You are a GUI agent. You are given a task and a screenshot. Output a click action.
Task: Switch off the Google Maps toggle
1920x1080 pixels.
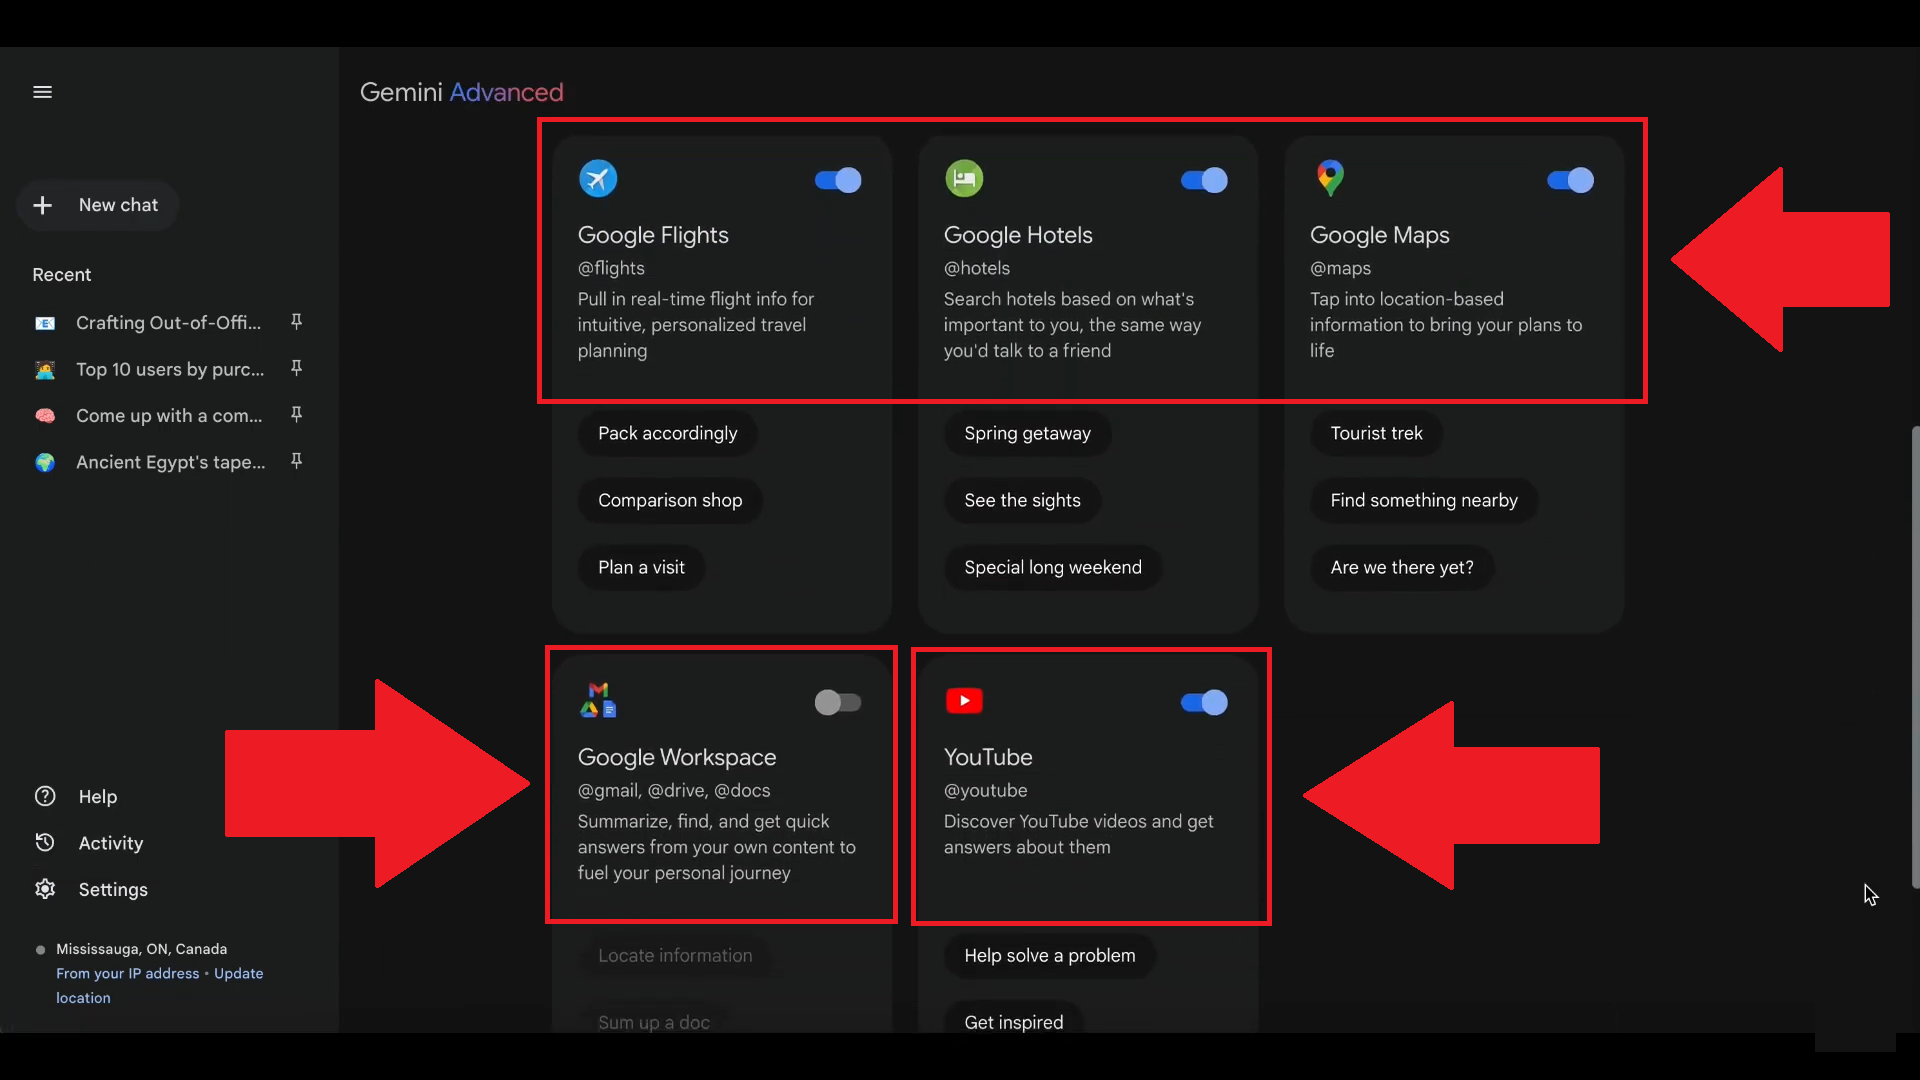pyautogui.click(x=1570, y=180)
